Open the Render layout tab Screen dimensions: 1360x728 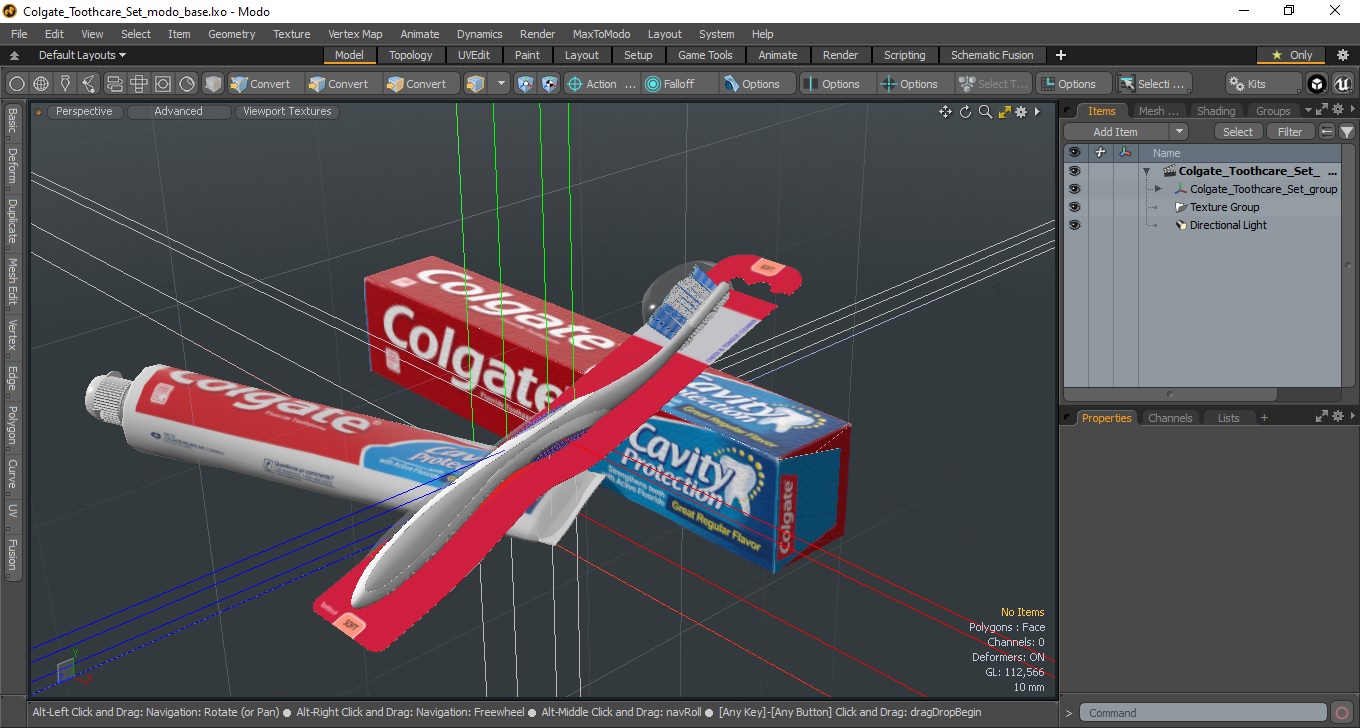(x=840, y=55)
